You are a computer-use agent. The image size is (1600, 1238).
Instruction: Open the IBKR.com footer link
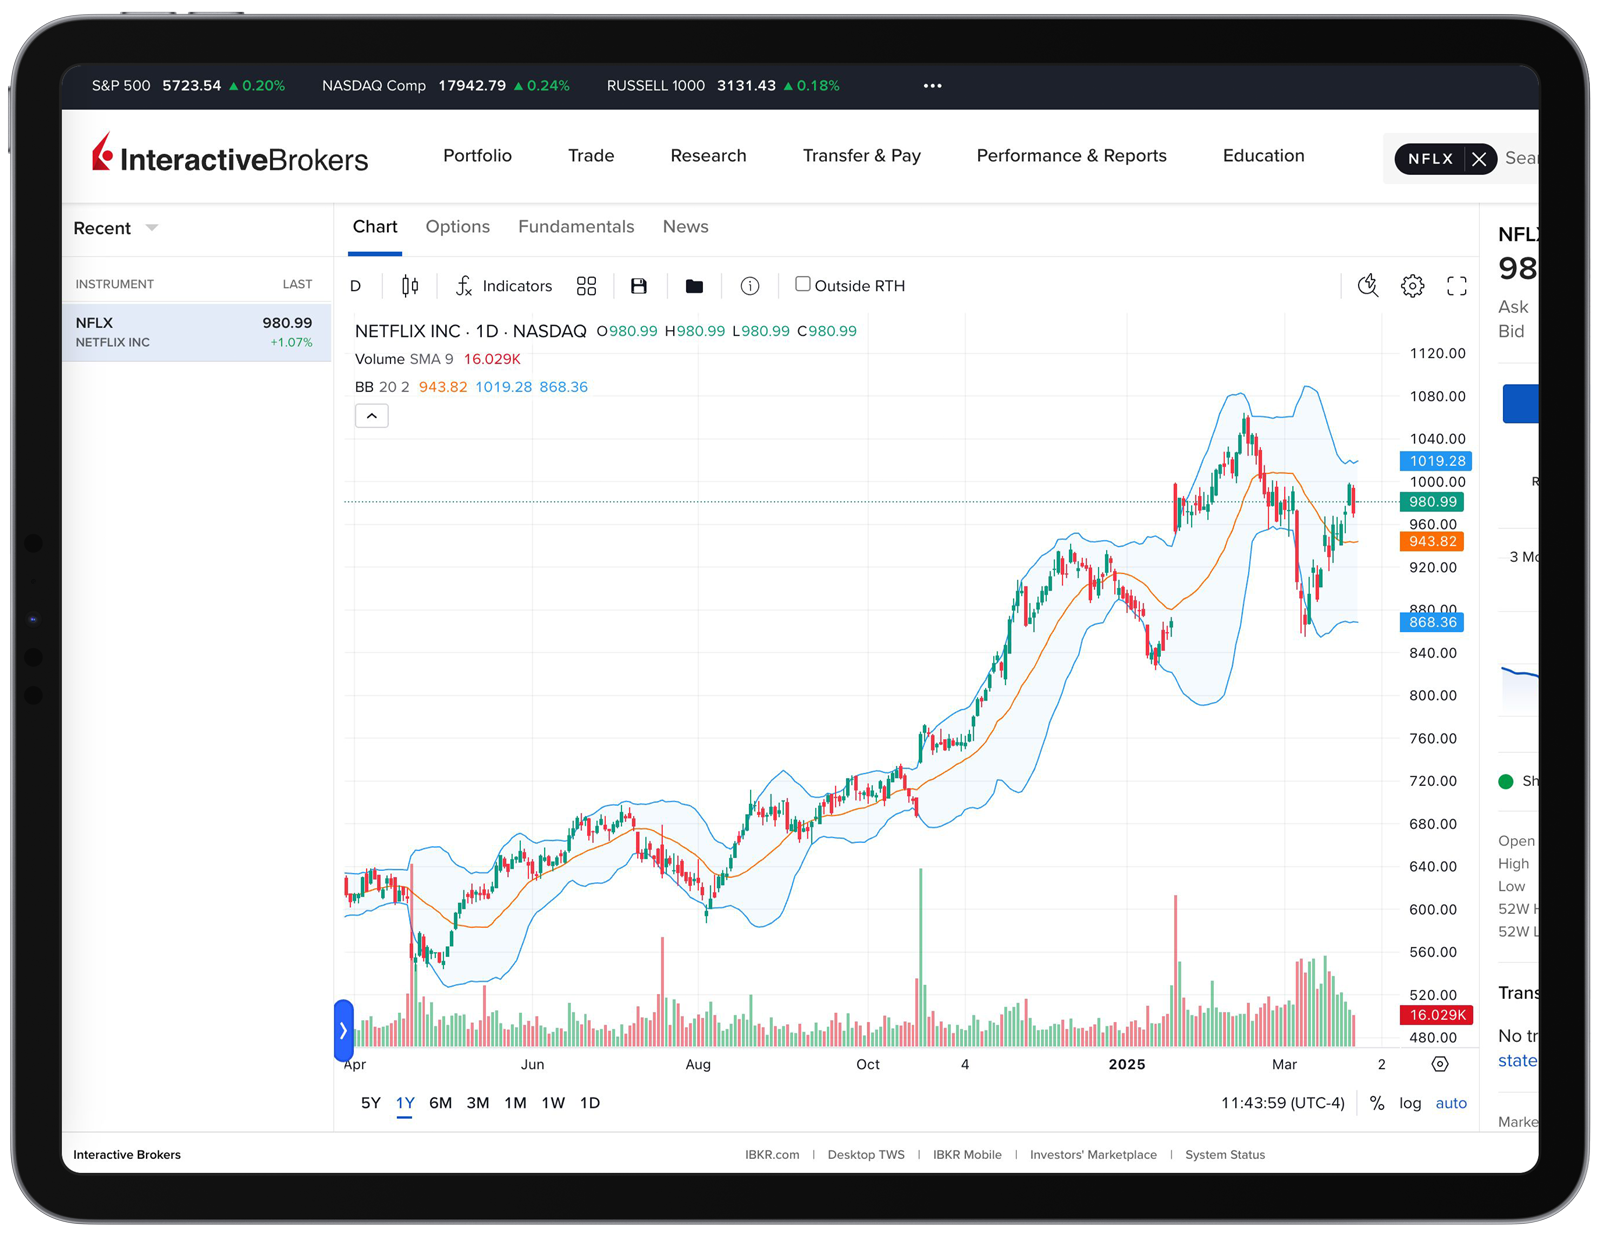point(772,1155)
